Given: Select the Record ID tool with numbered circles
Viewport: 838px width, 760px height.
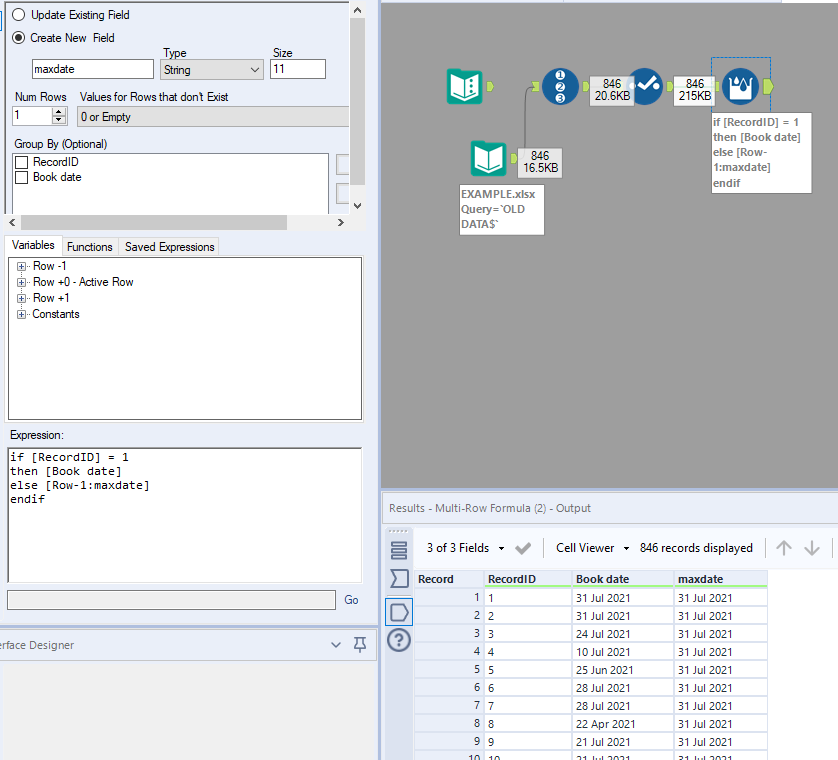Looking at the screenshot, I should tap(560, 87).
